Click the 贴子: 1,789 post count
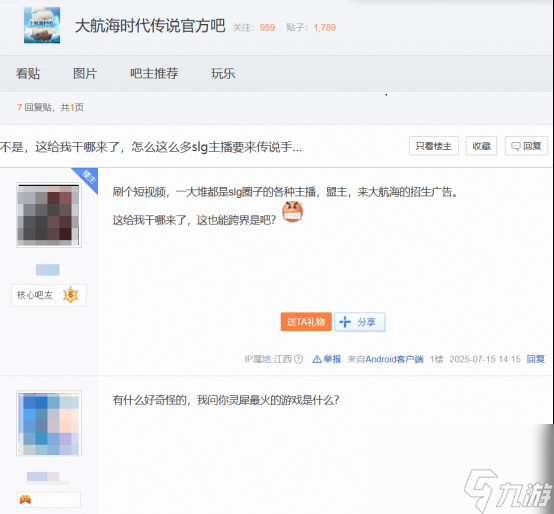The image size is (554, 514). tap(311, 28)
